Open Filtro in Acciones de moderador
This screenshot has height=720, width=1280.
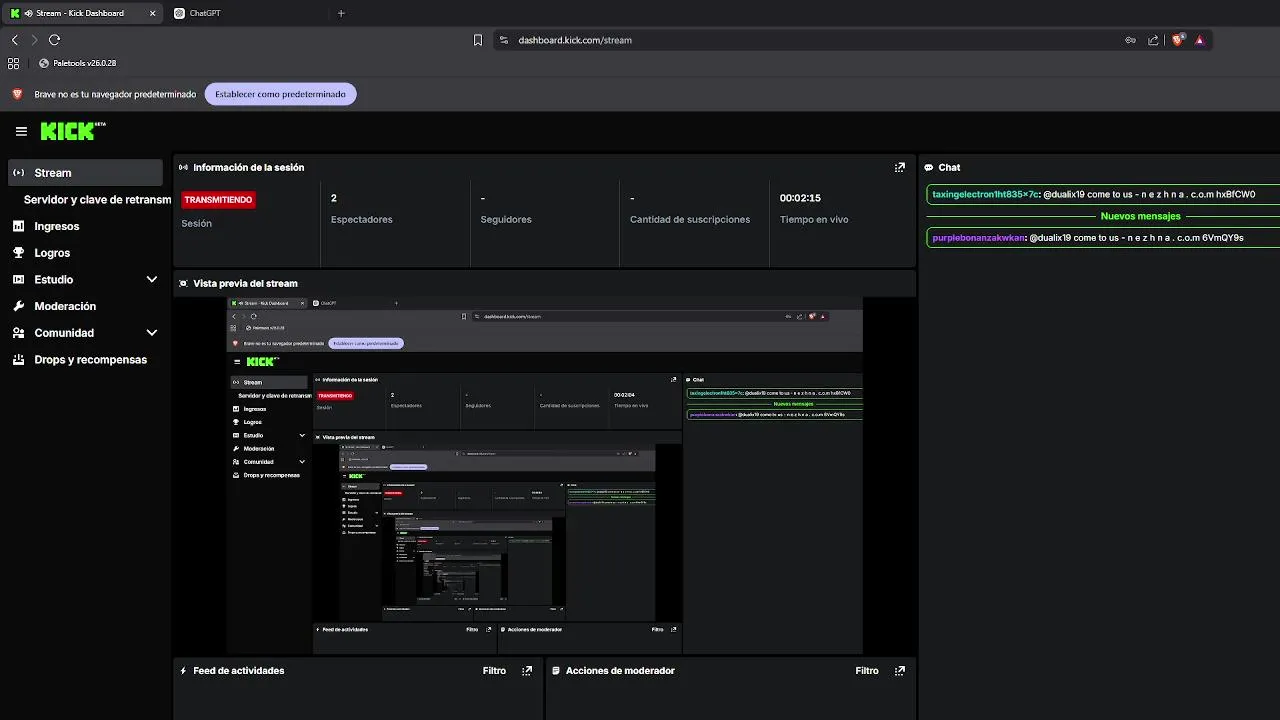coord(867,671)
